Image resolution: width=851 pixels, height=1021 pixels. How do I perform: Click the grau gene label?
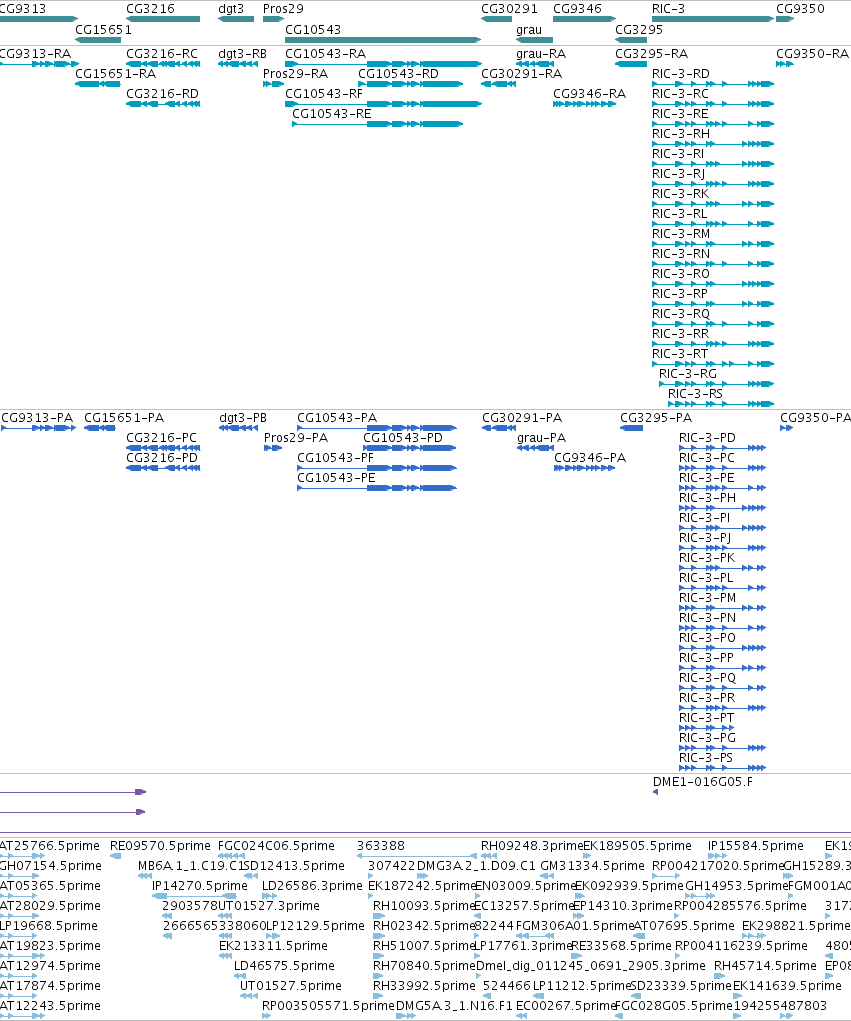[x=529, y=29]
